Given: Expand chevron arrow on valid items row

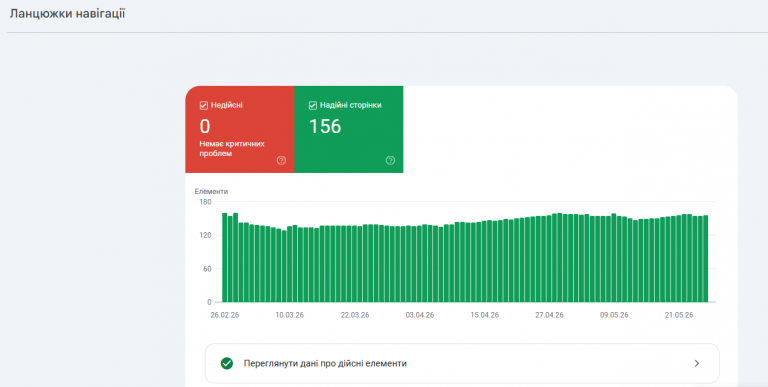Looking at the screenshot, I should tap(697, 363).
